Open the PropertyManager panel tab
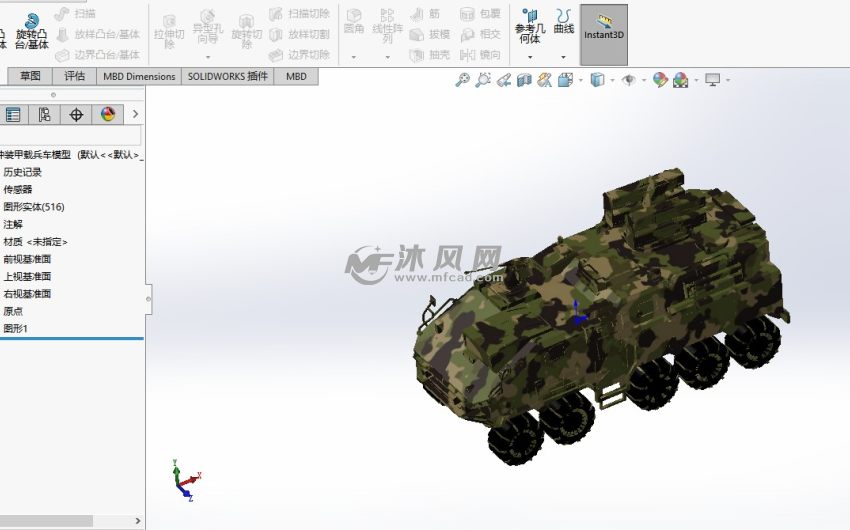 [13, 114]
